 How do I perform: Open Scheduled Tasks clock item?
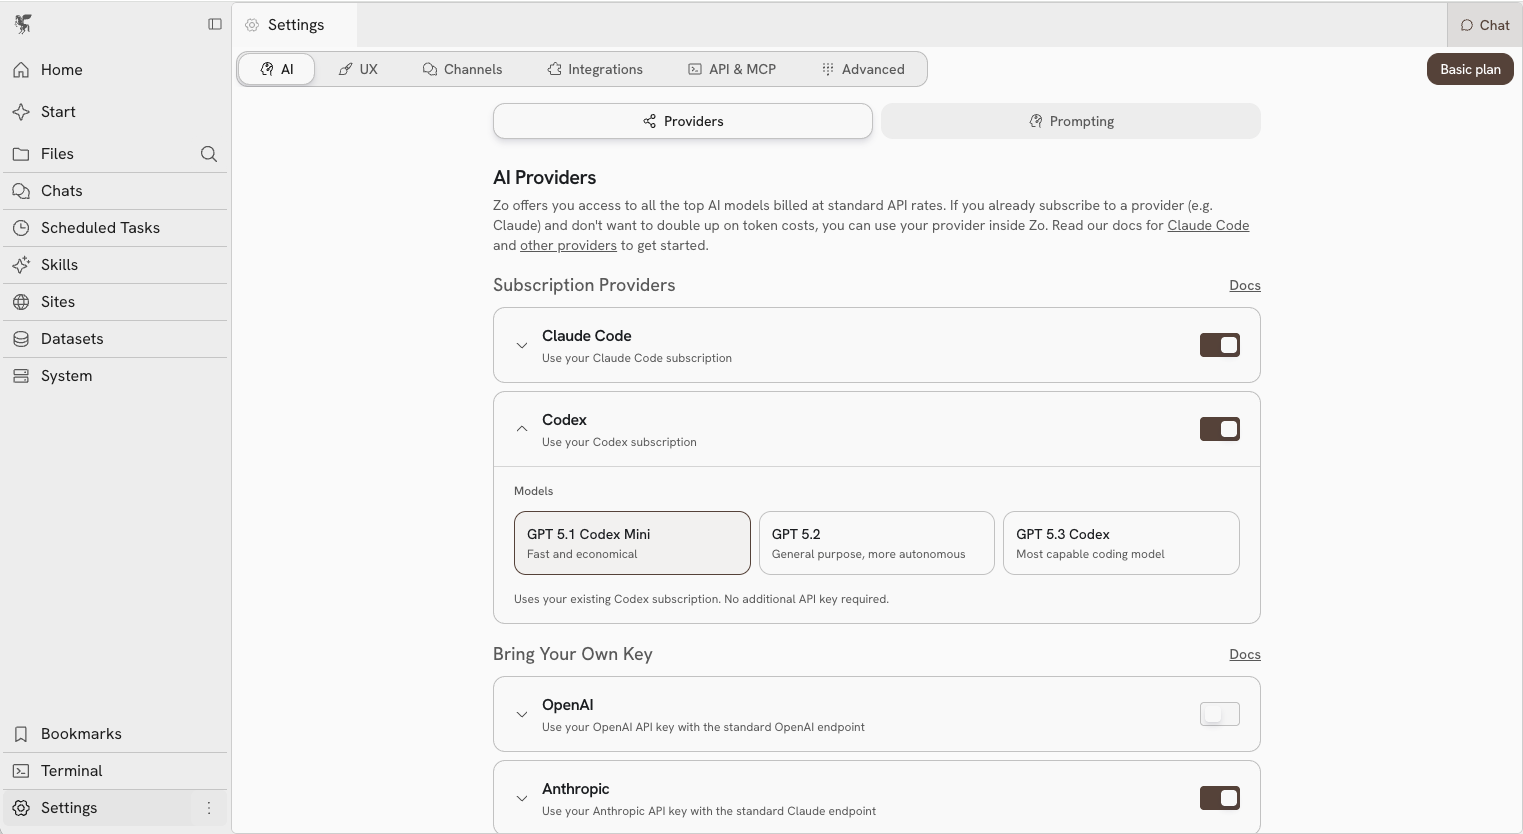click(x=115, y=228)
